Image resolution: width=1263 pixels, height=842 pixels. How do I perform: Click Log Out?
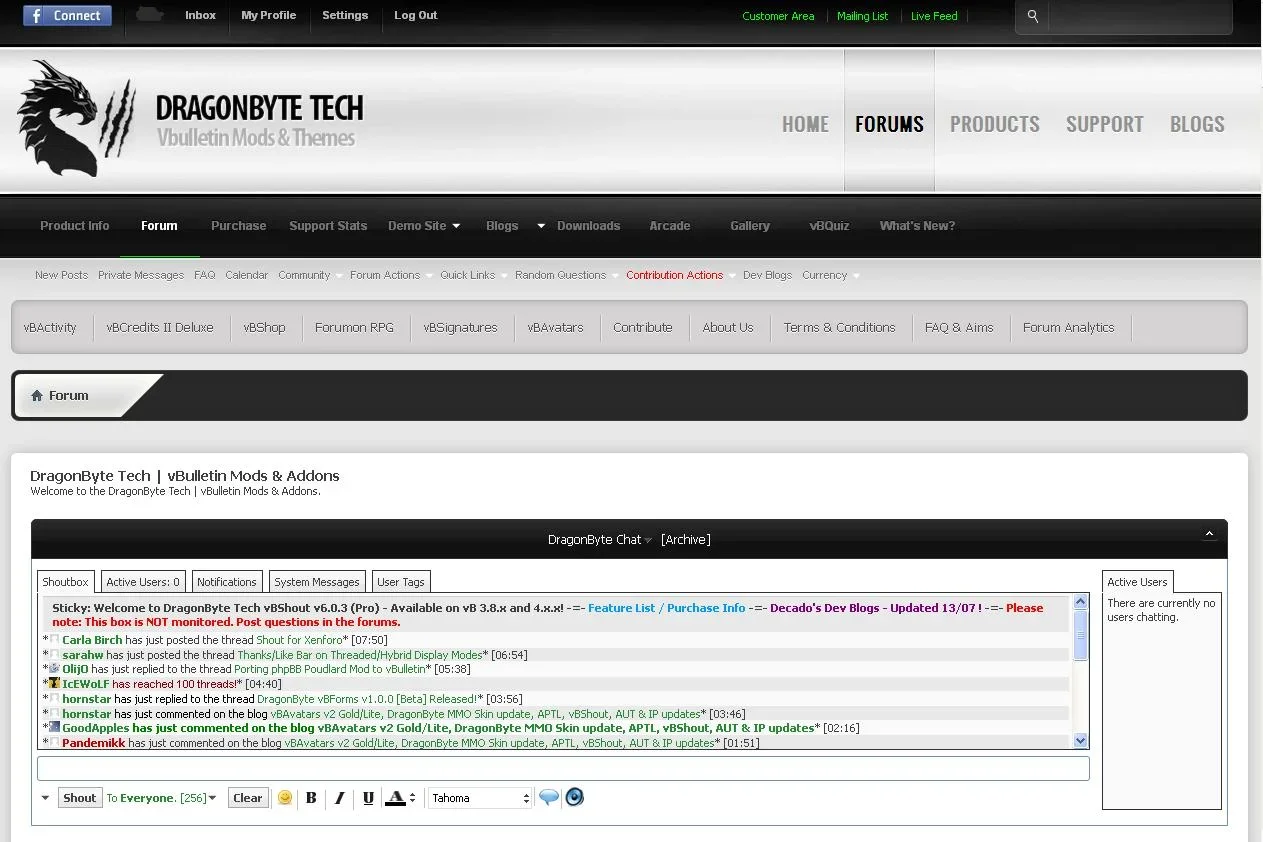[x=415, y=15]
